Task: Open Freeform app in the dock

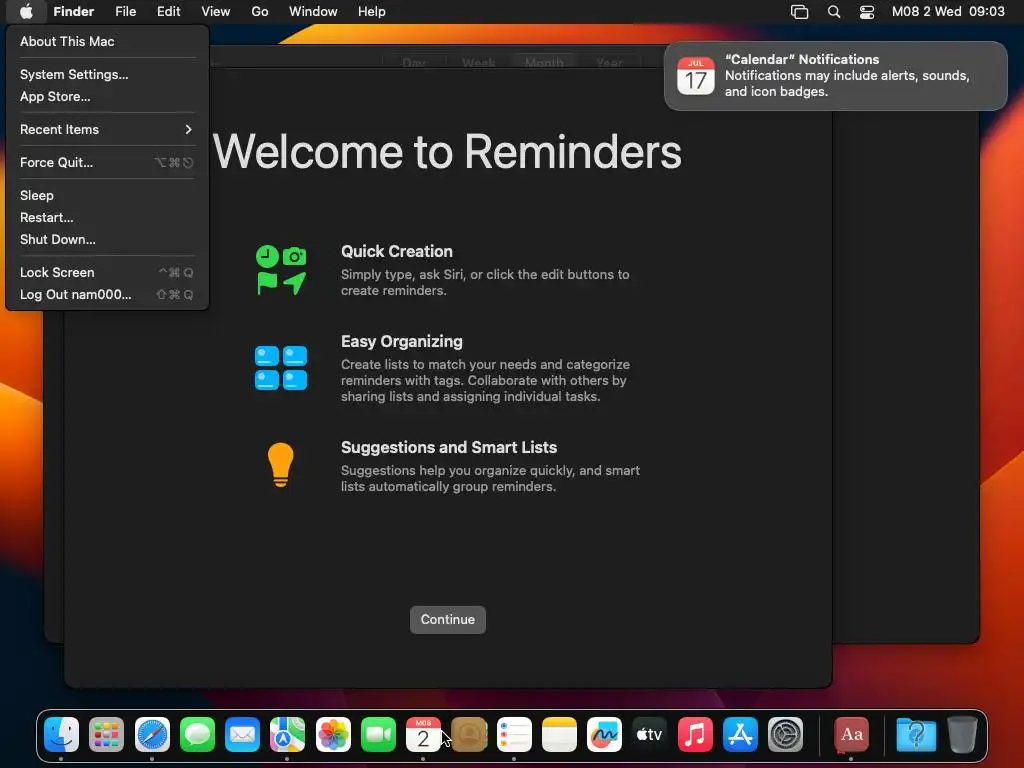Action: click(x=604, y=735)
